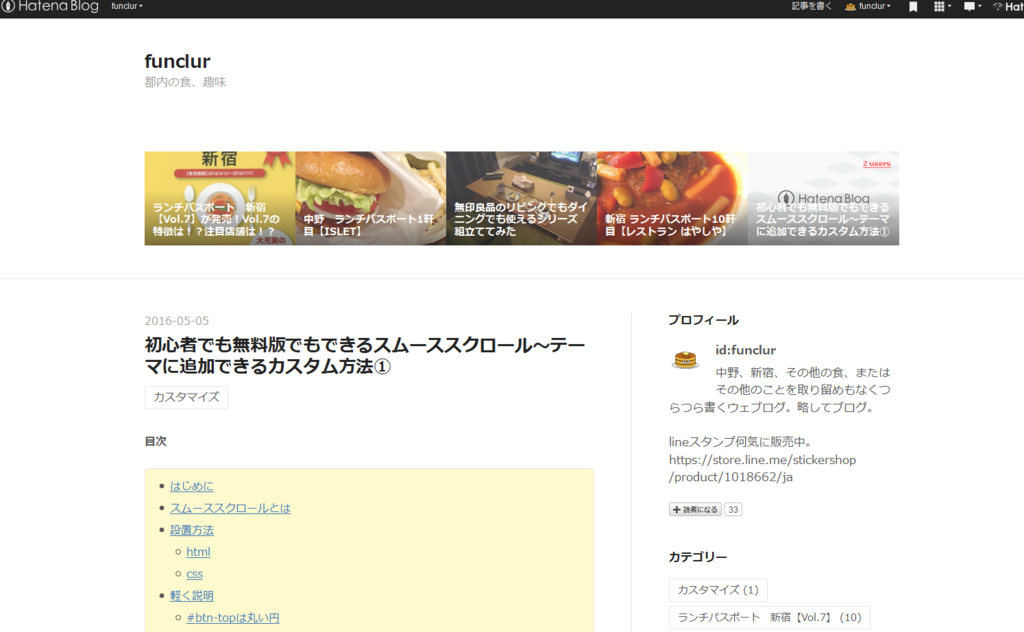Jump to html subsection

tap(198, 552)
